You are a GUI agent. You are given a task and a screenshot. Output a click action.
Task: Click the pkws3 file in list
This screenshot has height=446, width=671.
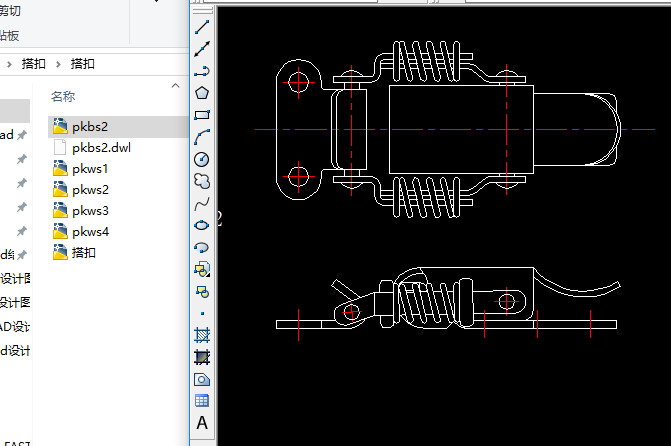point(90,211)
